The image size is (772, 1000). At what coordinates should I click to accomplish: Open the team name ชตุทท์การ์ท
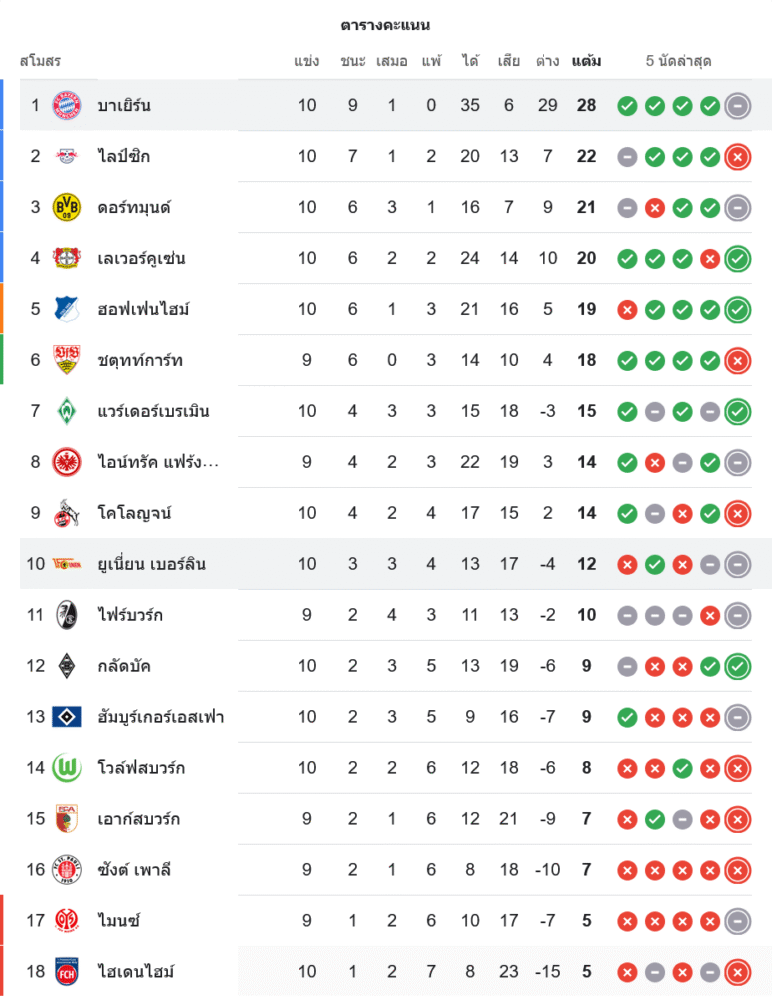coord(140,360)
